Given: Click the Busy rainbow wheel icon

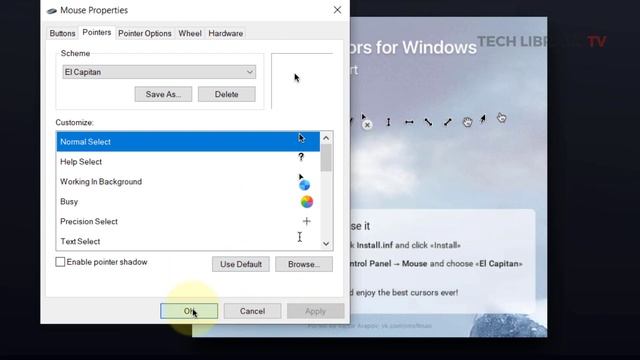Looking at the screenshot, I should coord(307,202).
